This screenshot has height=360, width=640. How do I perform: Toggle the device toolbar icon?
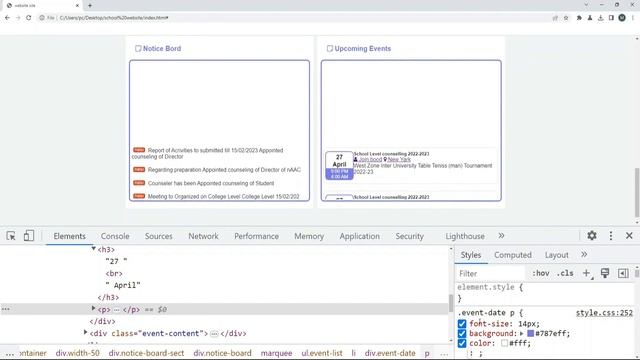point(29,236)
